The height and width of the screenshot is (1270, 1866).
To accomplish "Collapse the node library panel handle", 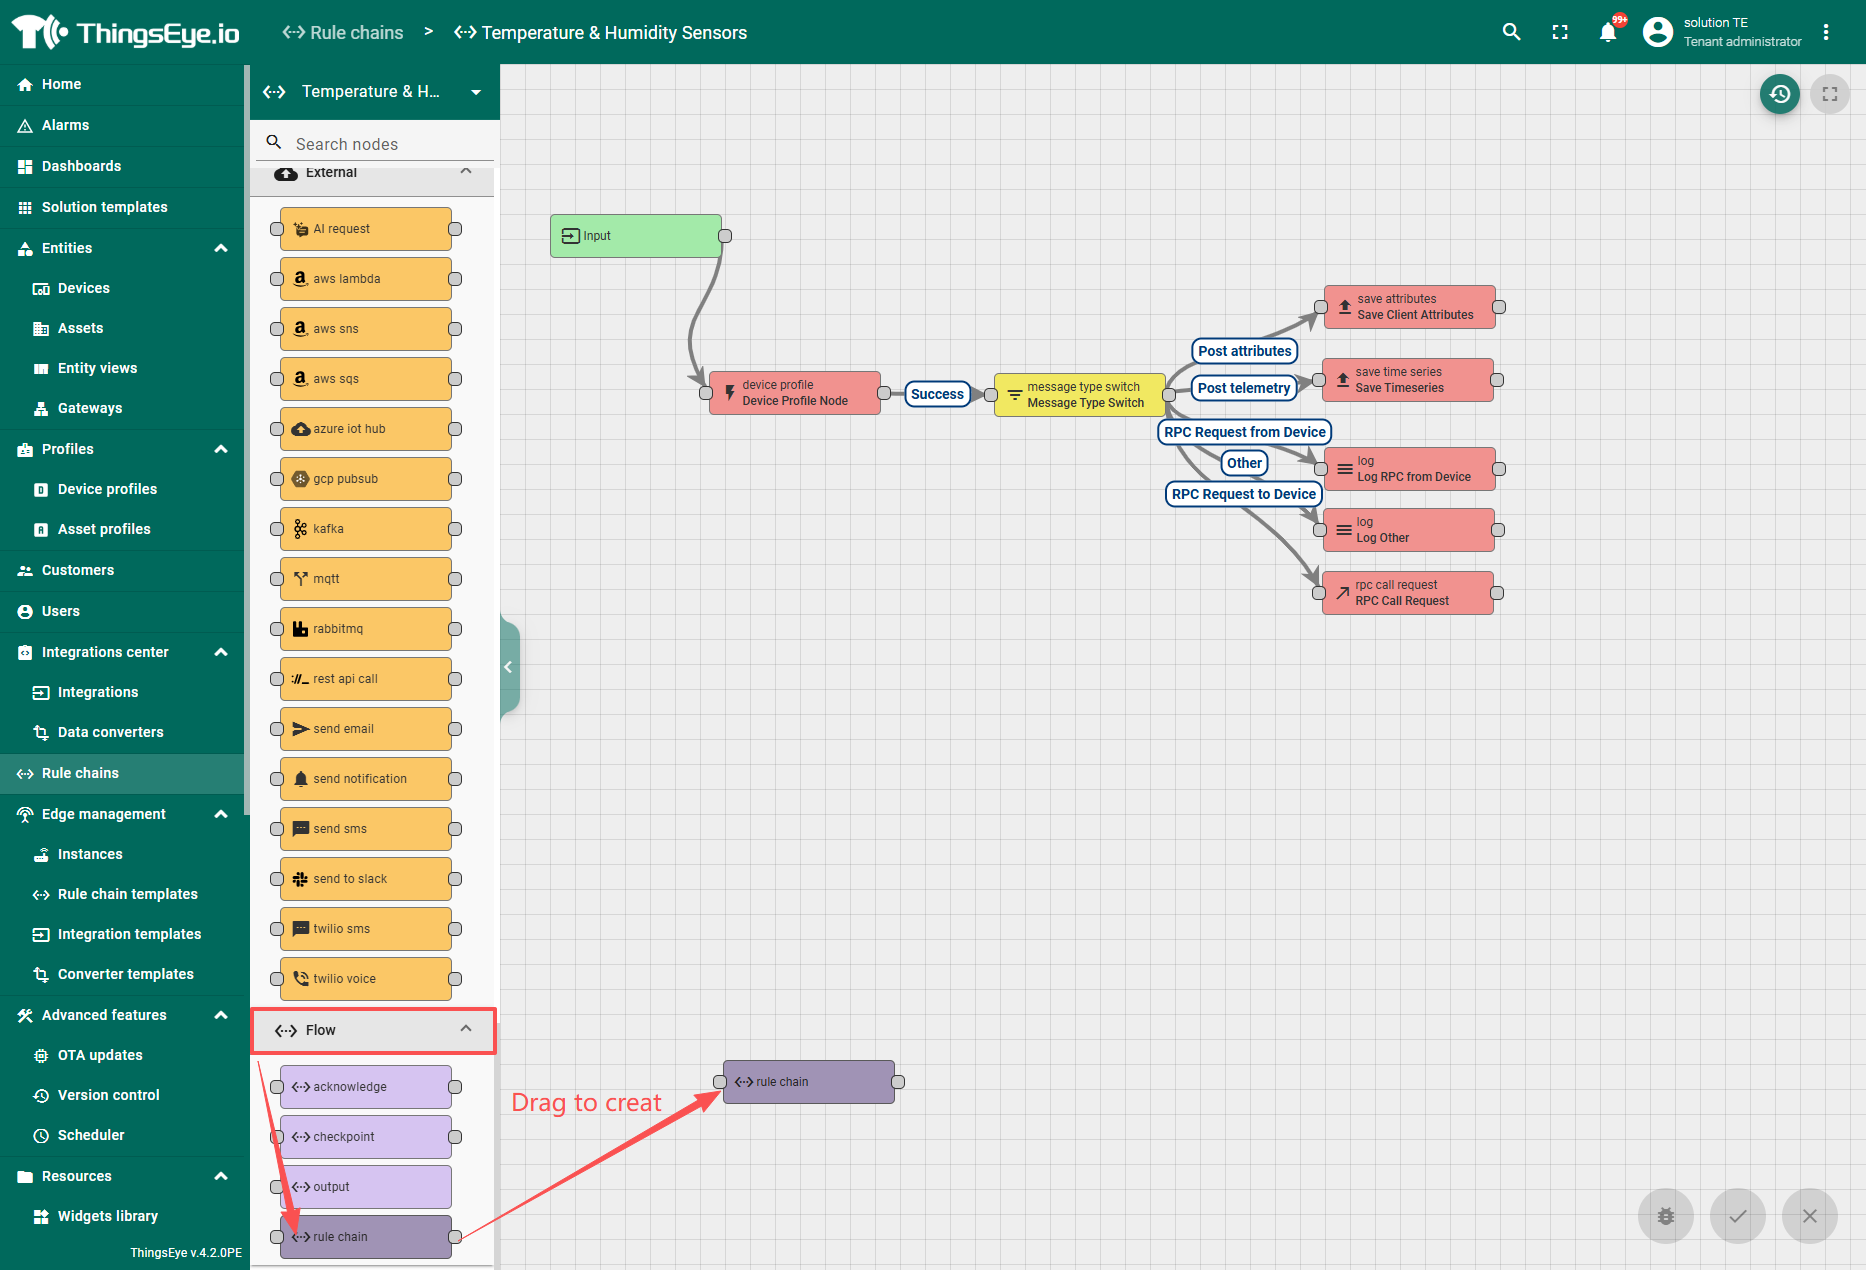I will point(509,667).
